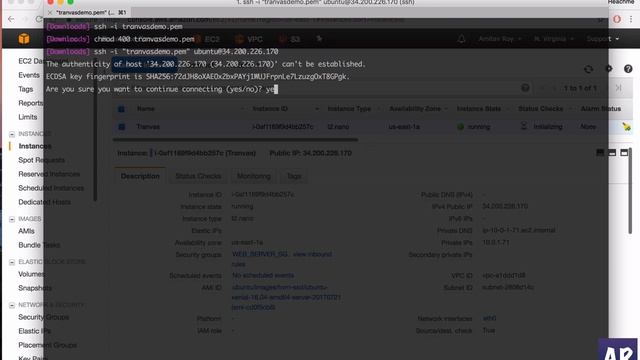The image size is (640, 360).
Task: Open Scheduled Instances in the sidebar
Action: (x=51, y=188)
